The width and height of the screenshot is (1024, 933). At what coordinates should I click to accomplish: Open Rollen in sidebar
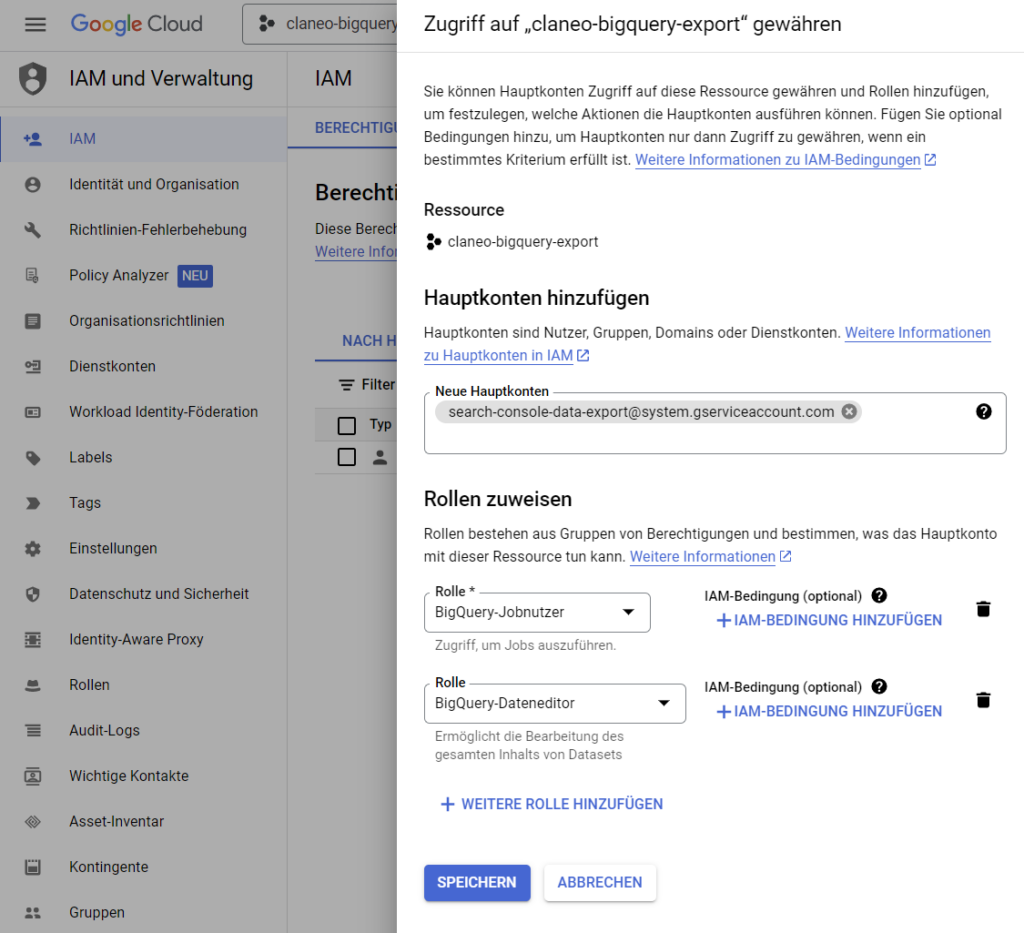89,686
